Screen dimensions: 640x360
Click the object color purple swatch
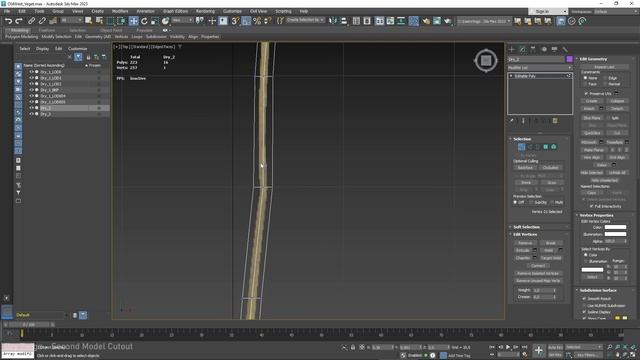click(x=569, y=60)
